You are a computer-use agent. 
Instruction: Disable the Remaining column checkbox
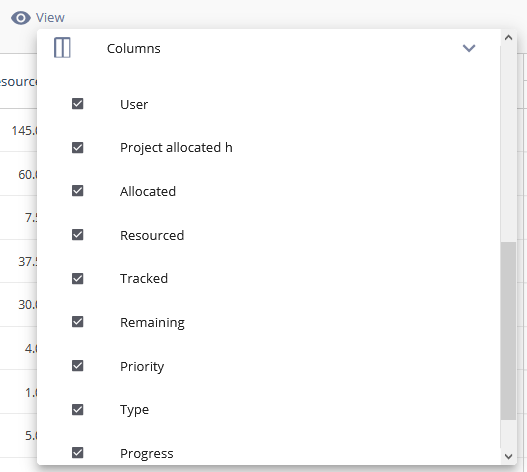click(78, 322)
